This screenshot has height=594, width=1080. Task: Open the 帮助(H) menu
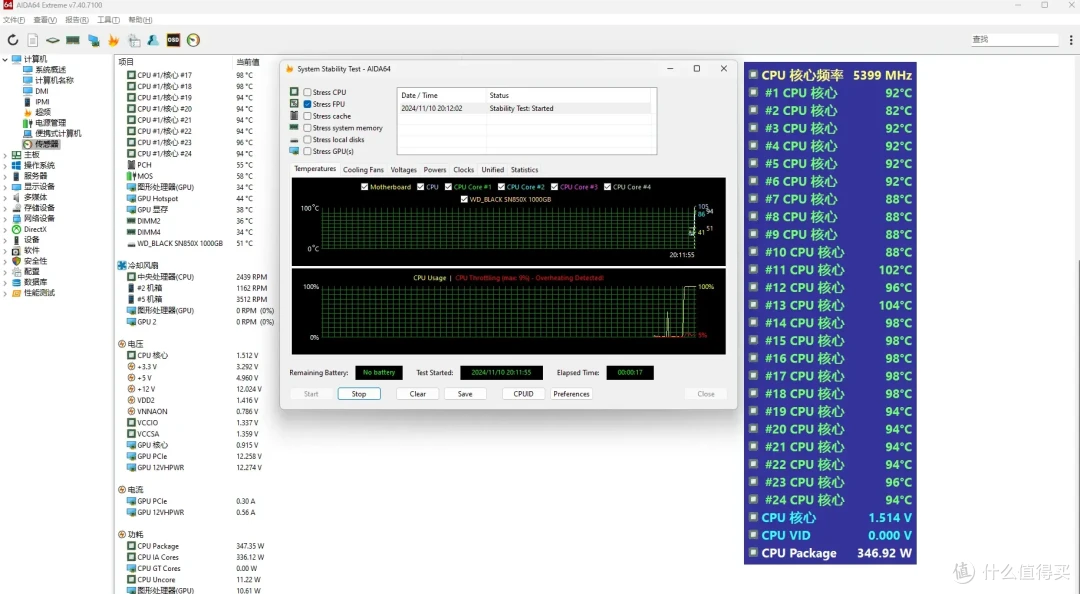[x=141, y=20]
